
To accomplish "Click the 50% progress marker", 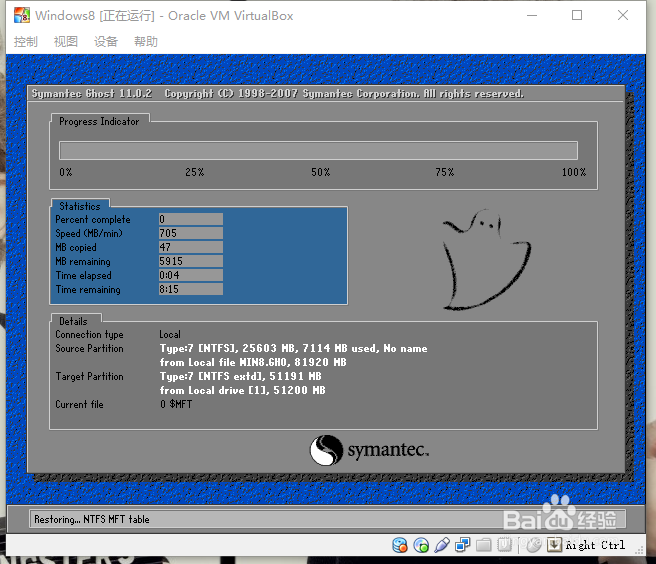I will click(x=320, y=172).
